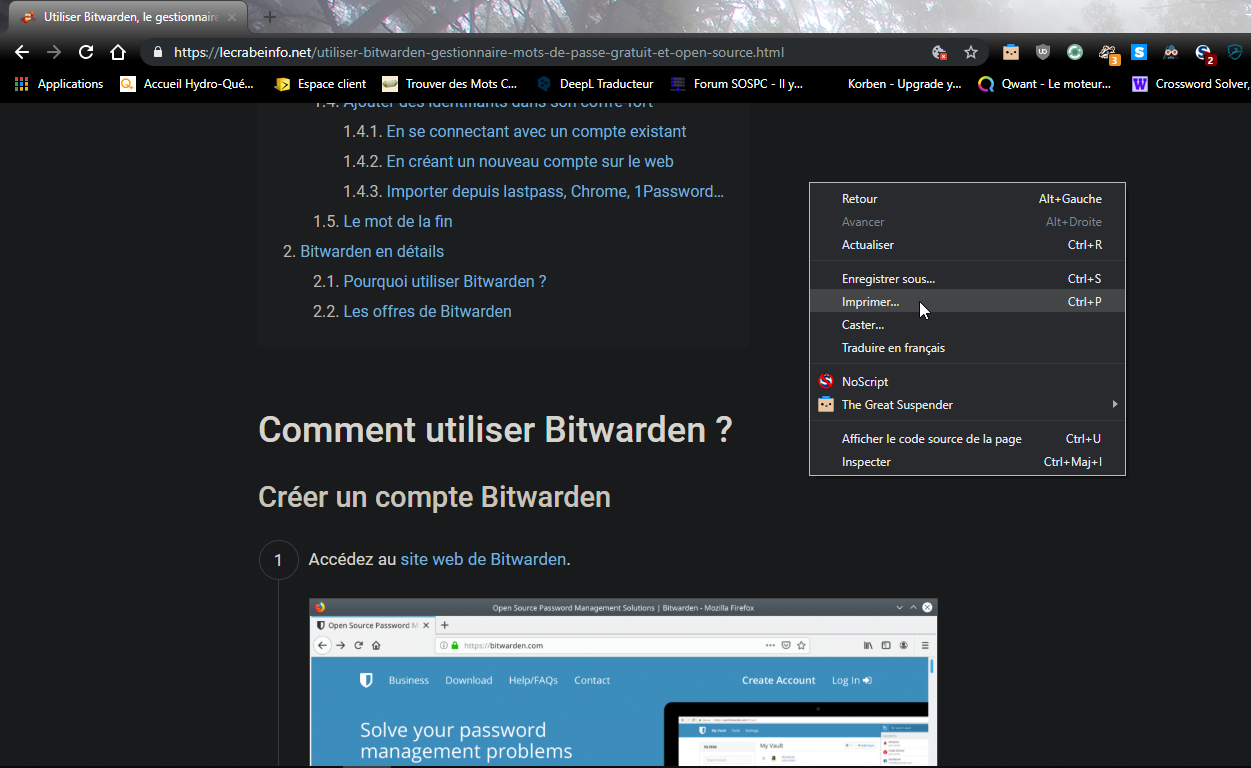
Task: Open the Applications shortcut in bookmarks bar
Action: pyautogui.click(x=59, y=84)
